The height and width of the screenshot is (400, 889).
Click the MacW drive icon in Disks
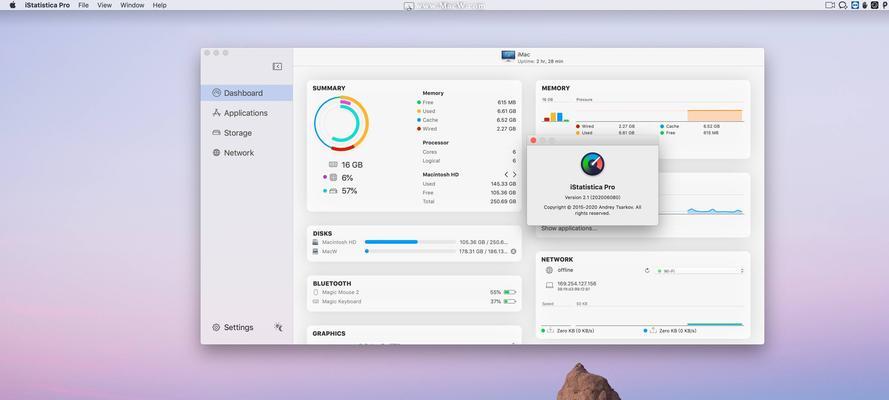pyautogui.click(x=315, y=251)
